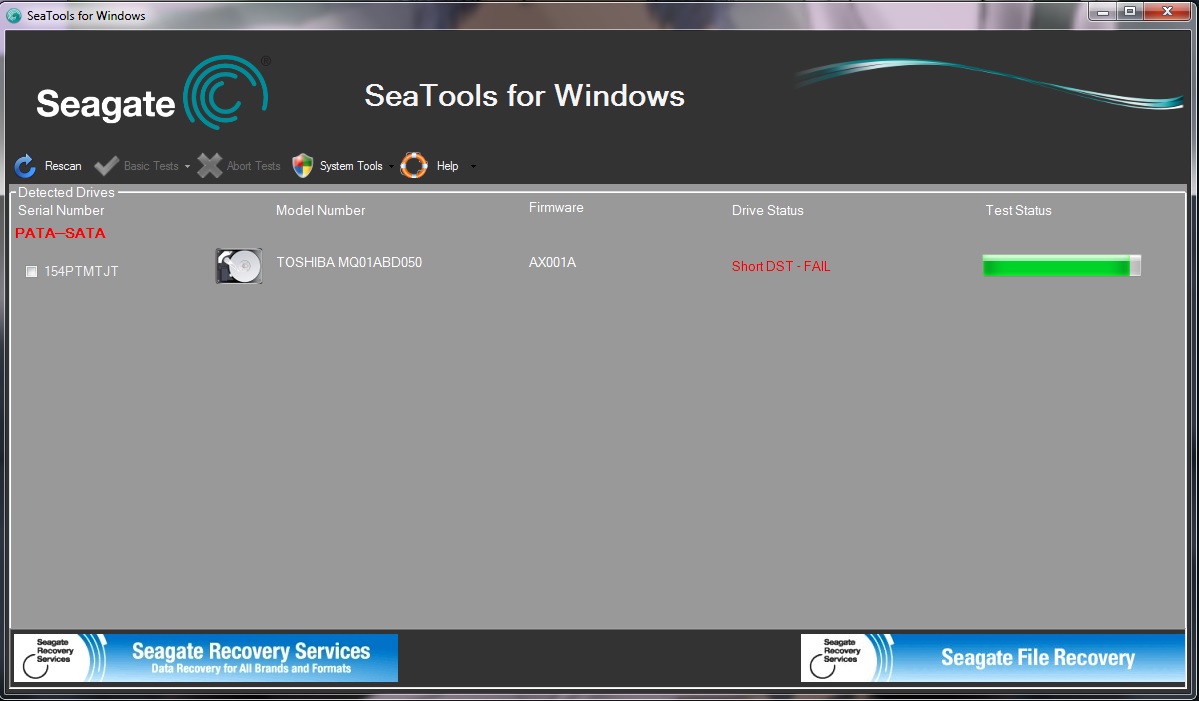Tick the checkbox for drive 154PTMTJT
Screen dimensions: 1199x701
tap(31, 271)
